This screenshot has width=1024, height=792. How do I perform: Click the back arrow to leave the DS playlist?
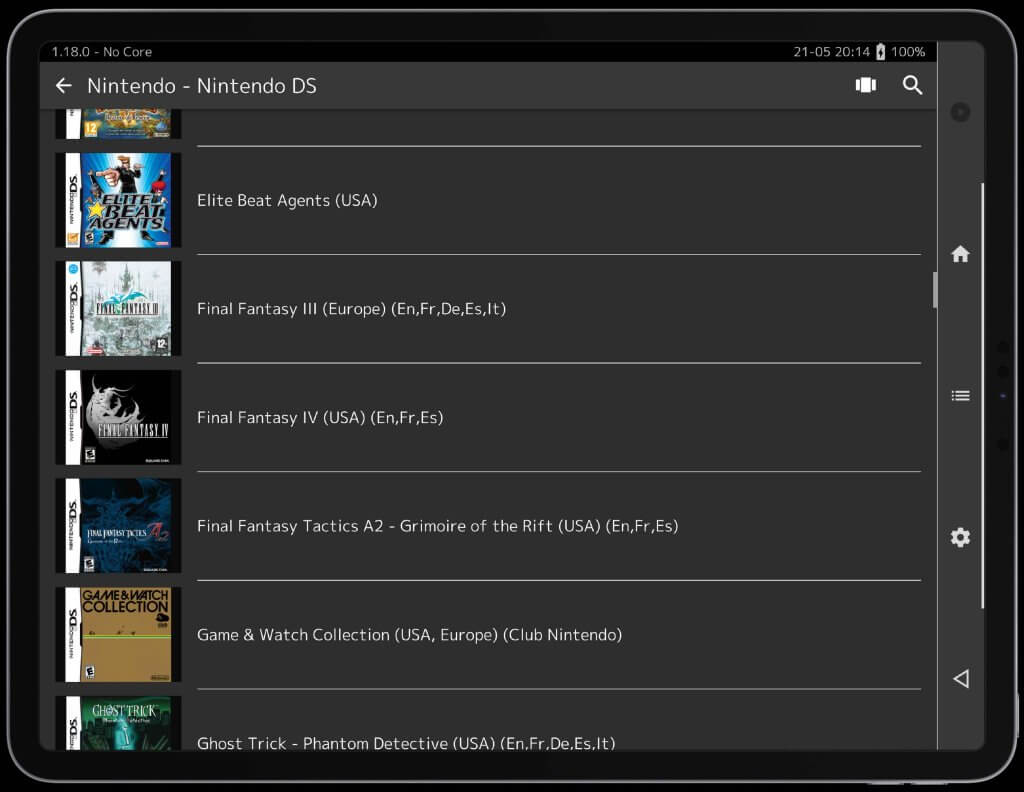63,85
